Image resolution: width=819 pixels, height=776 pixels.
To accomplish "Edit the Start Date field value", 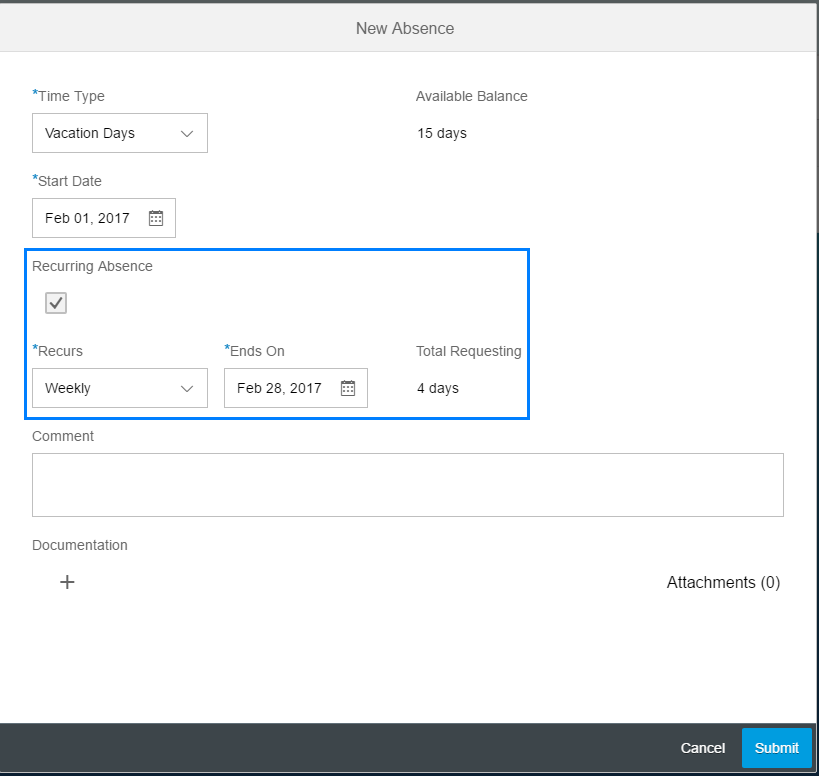I will coord(103,218).
